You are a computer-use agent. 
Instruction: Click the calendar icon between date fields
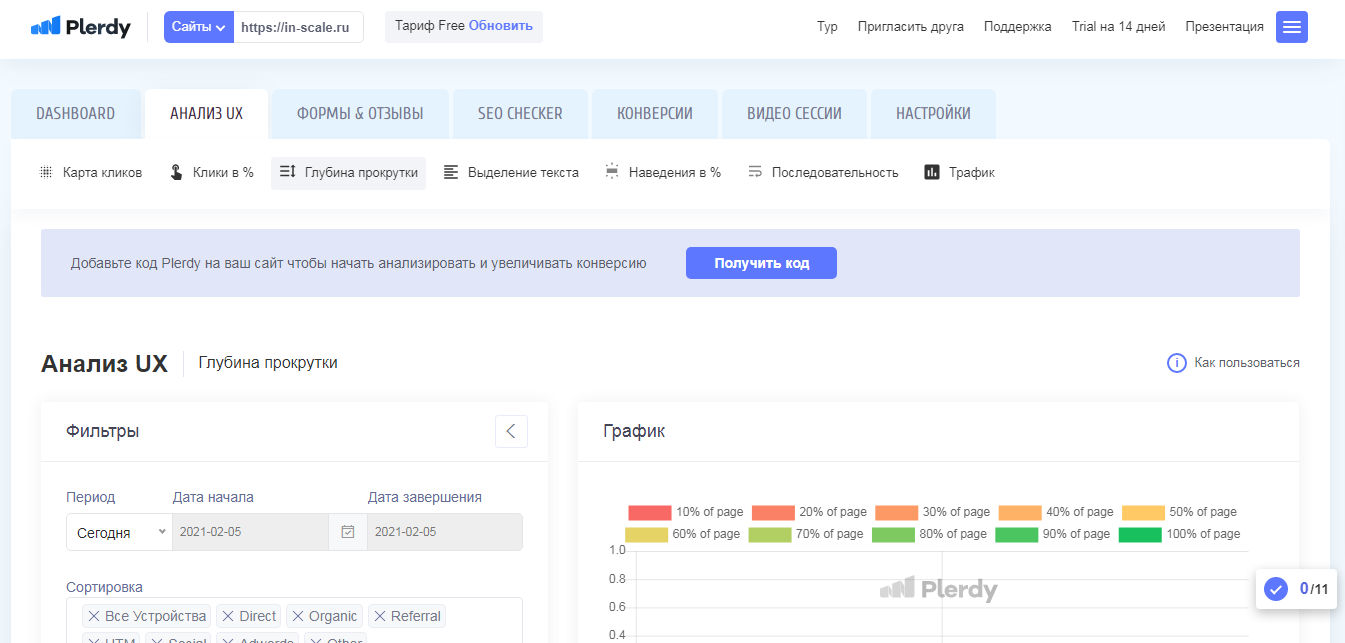[348, 532]
